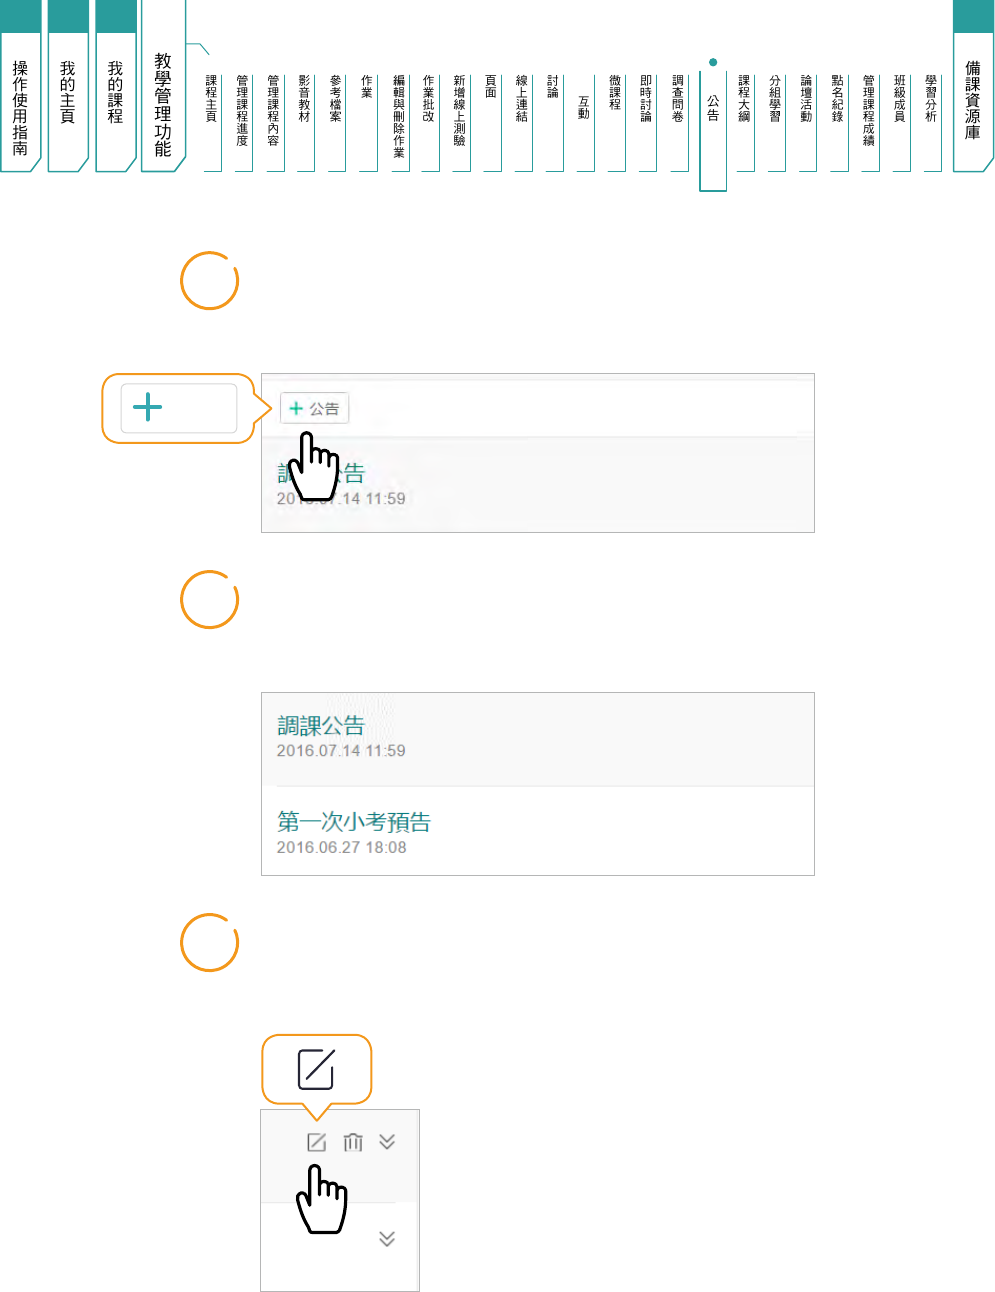Expand the second row's double chevron
The width and height of the screenshot is (995, 1292).
(x=387, y=1239)
